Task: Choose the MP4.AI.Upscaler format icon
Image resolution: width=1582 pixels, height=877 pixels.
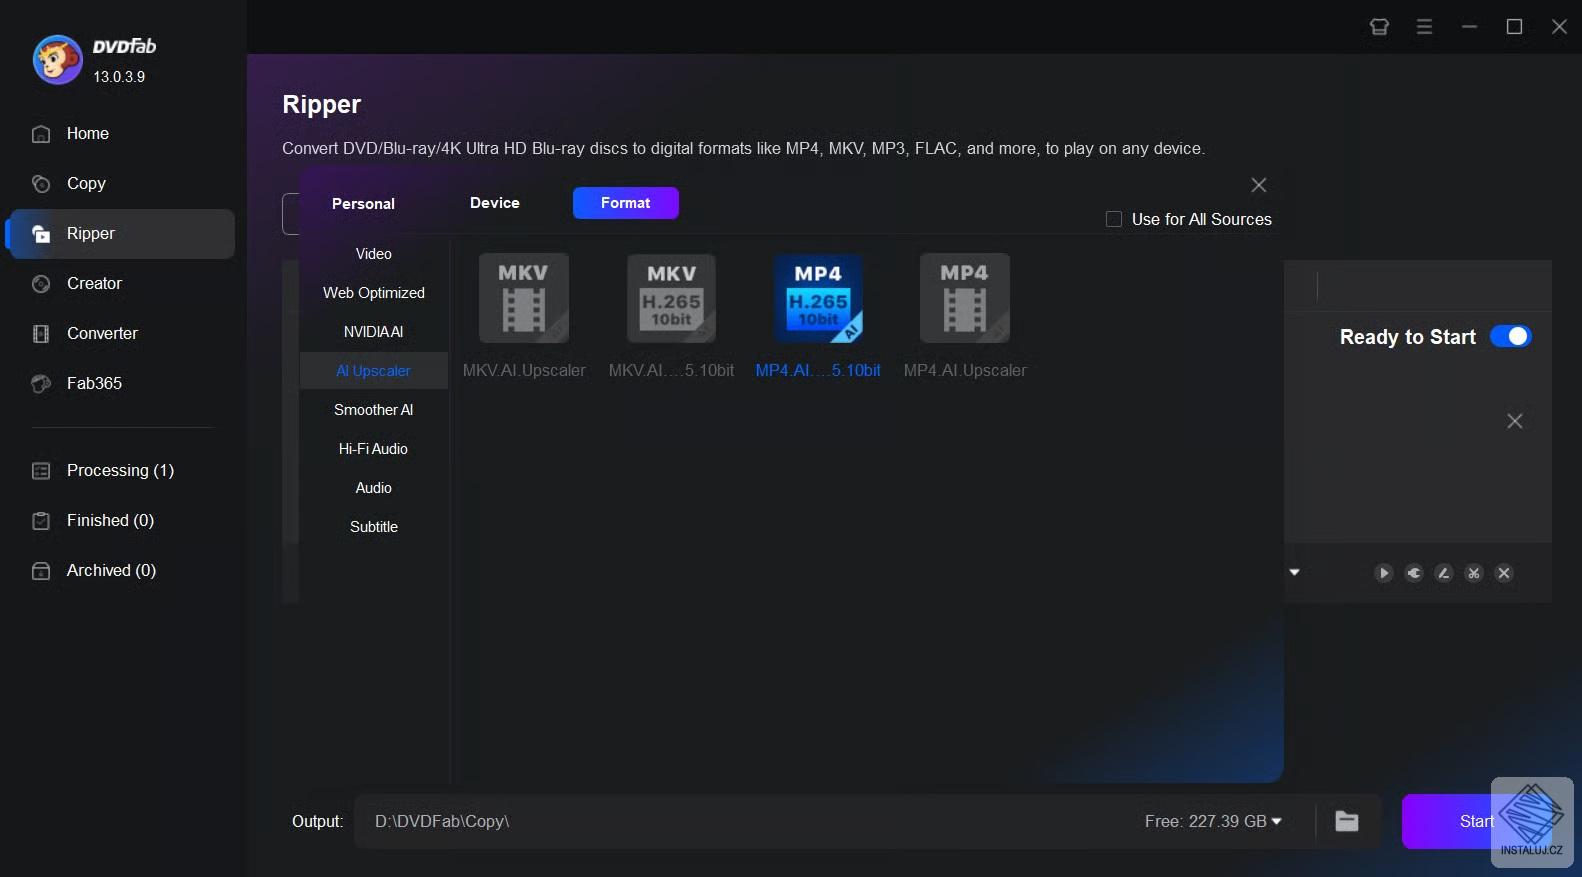Action: [x=965, y=298]
